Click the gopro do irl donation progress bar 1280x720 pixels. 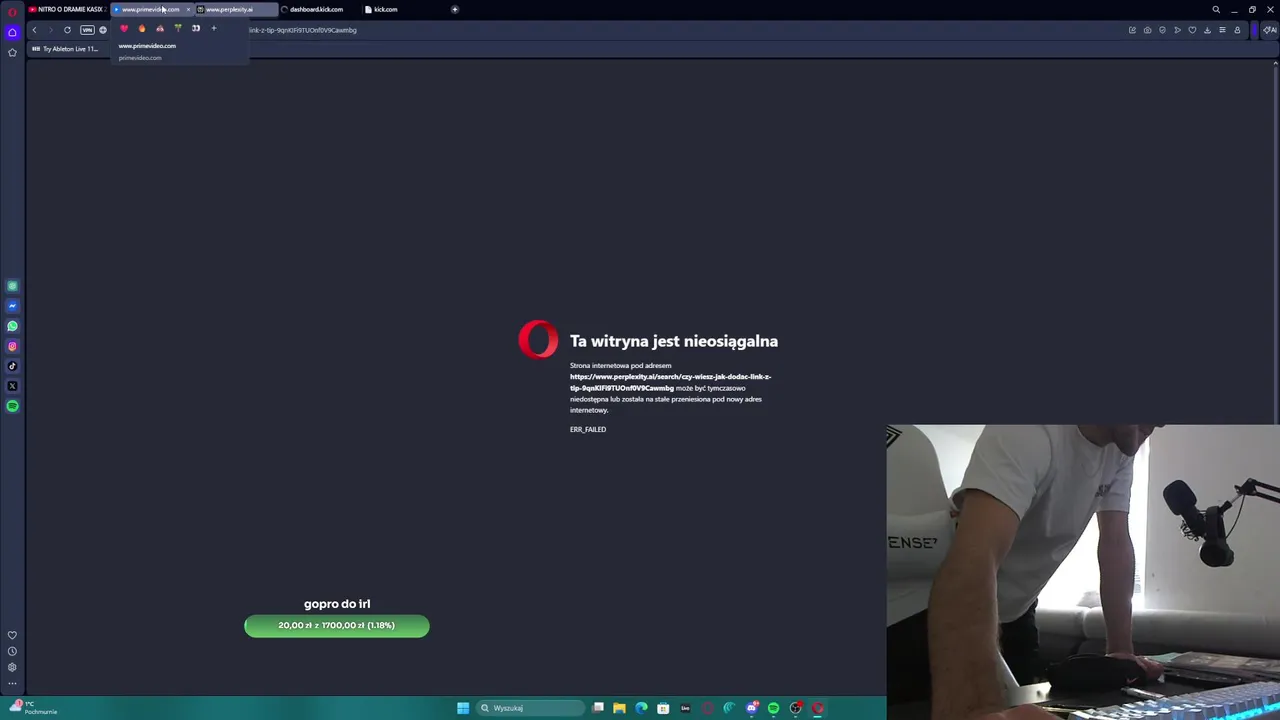click(x=337, y=626)
